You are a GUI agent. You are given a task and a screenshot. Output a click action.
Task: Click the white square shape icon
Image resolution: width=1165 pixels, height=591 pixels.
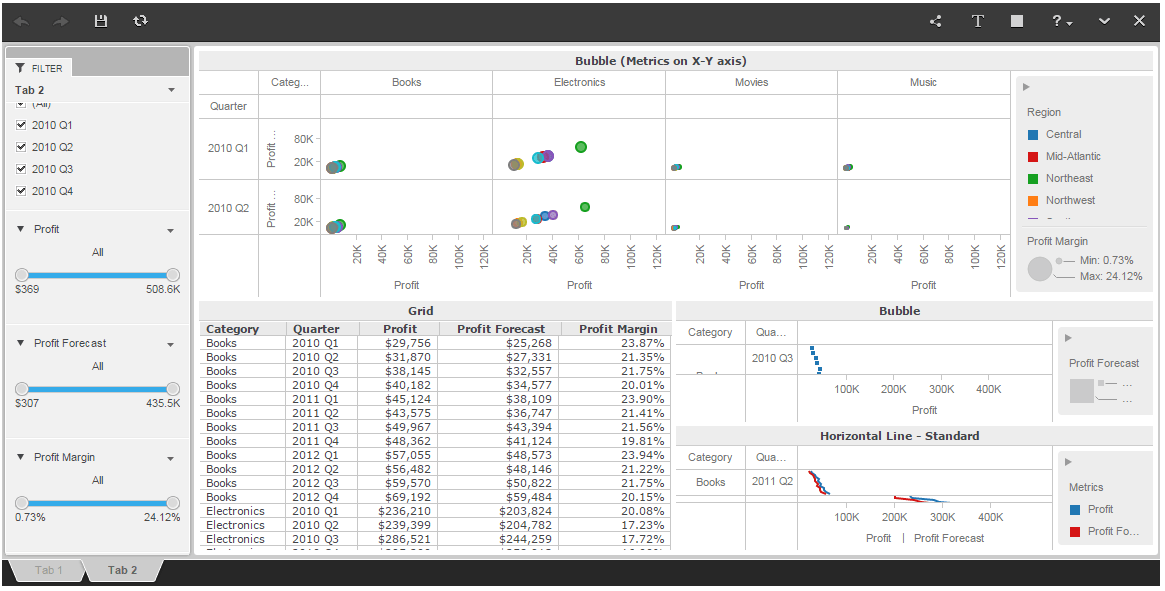click(x=1016, y=21)
